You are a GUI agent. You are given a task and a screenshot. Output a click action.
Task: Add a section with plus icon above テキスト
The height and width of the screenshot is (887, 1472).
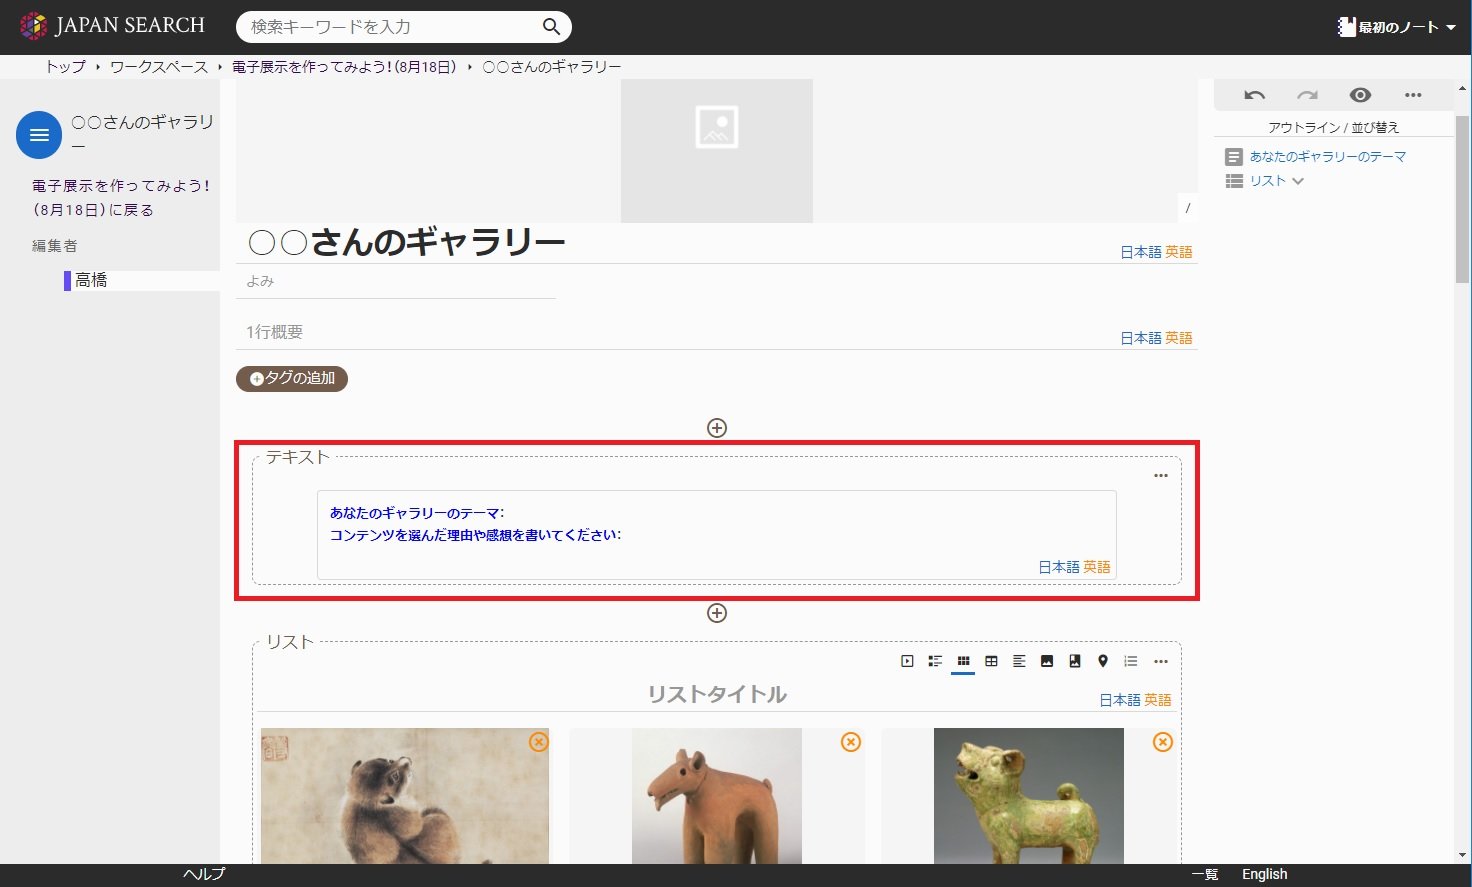717,428
